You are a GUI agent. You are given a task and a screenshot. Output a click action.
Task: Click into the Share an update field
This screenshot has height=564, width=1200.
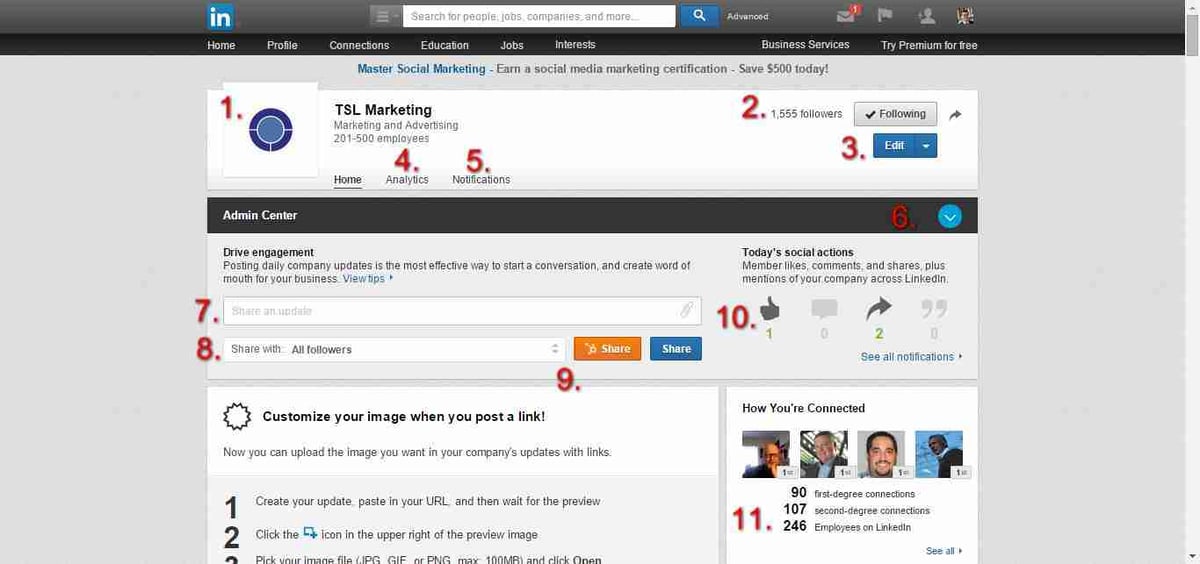[x=462, y=311]
